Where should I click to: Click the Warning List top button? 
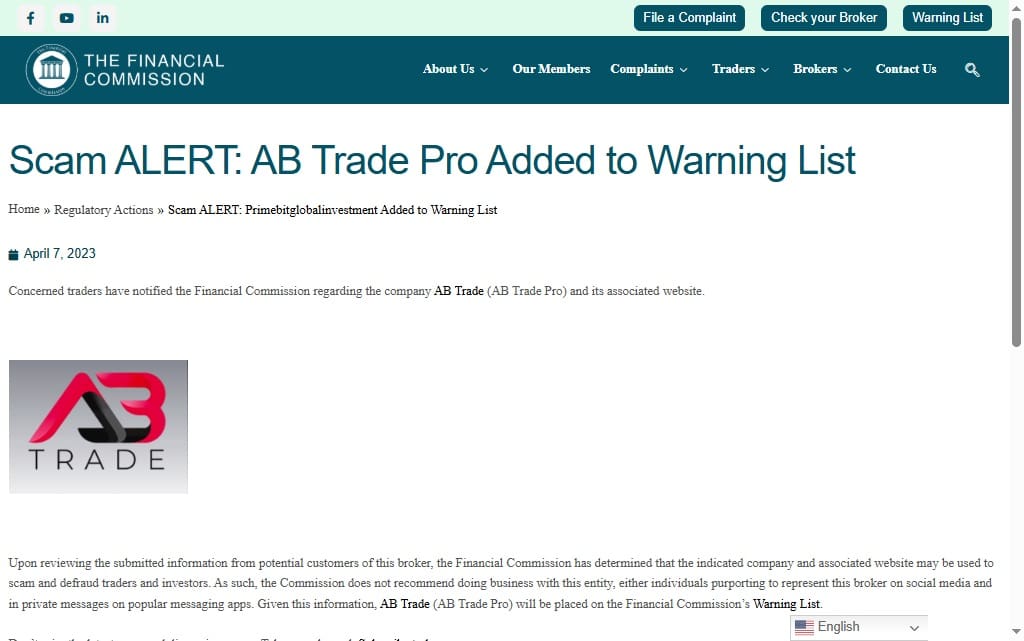tap(947, 18)
